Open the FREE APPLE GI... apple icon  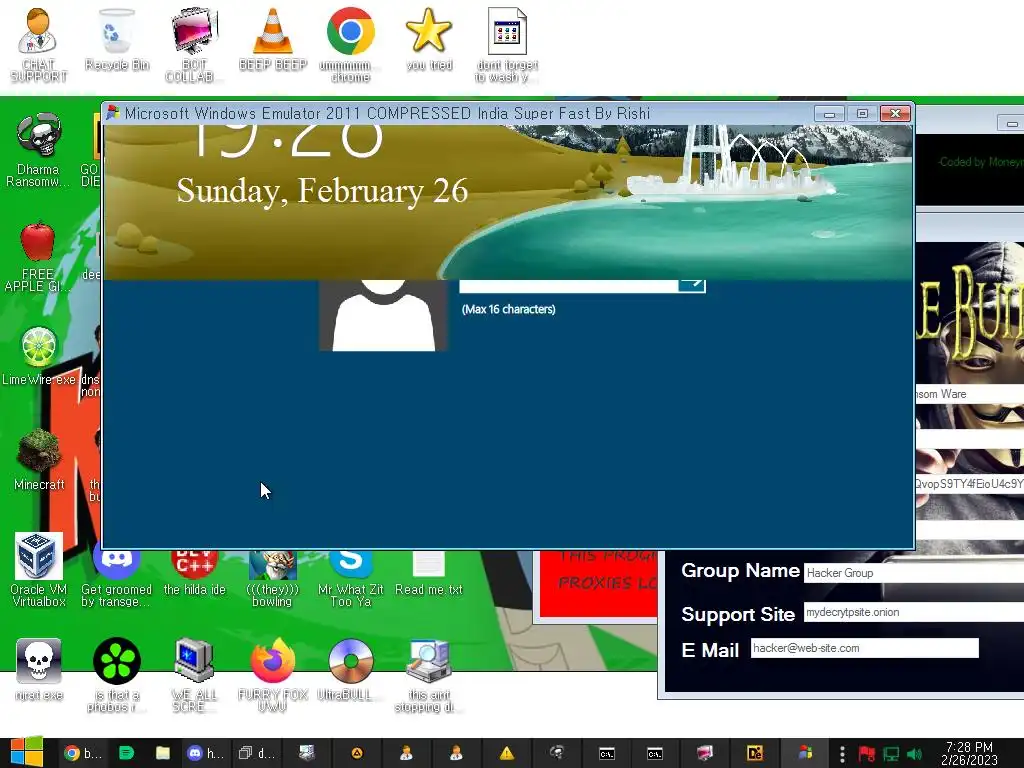pos(38,256)
